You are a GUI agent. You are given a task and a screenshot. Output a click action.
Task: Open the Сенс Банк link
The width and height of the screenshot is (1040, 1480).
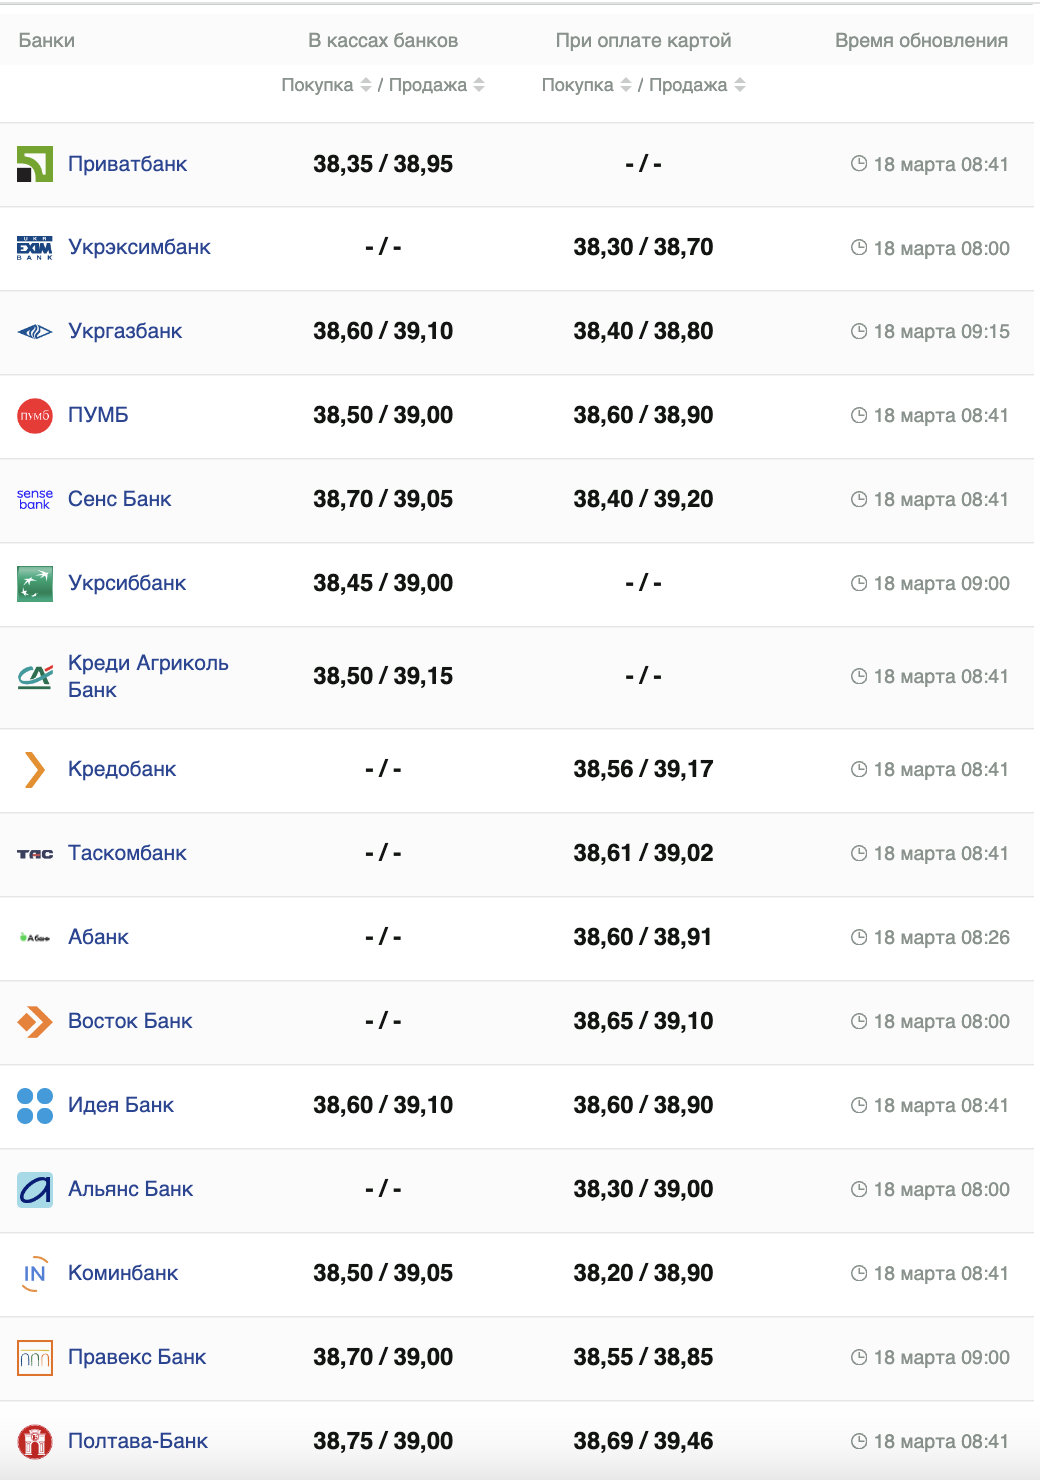coord(120,499)
